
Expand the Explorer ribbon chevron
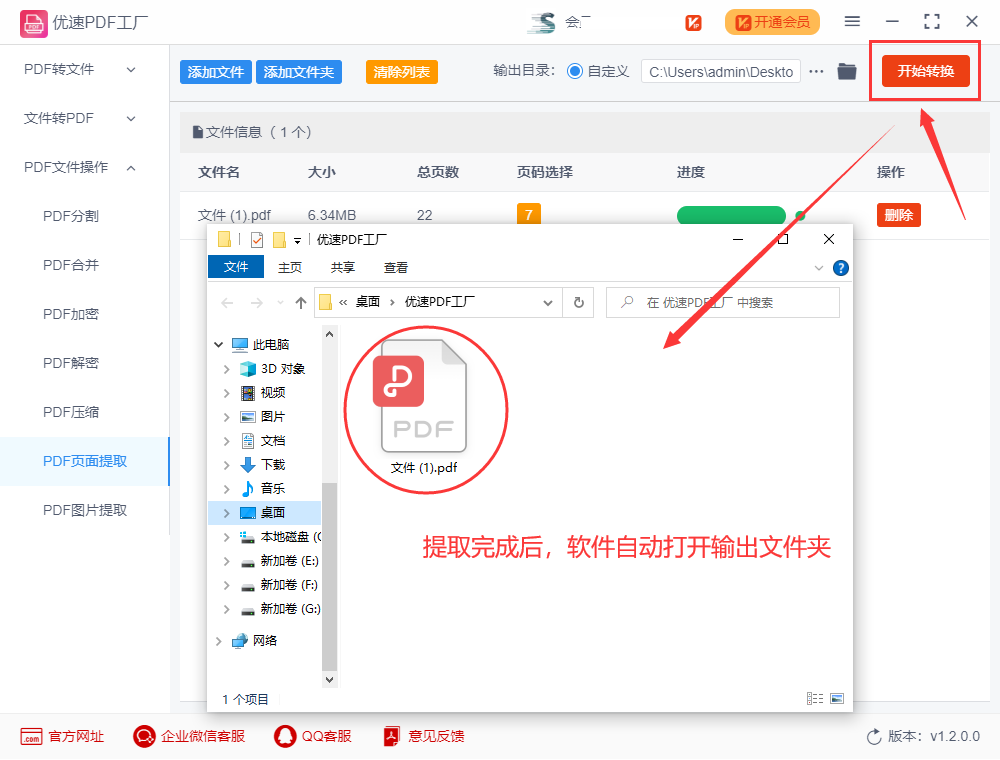tap(819, 268)
